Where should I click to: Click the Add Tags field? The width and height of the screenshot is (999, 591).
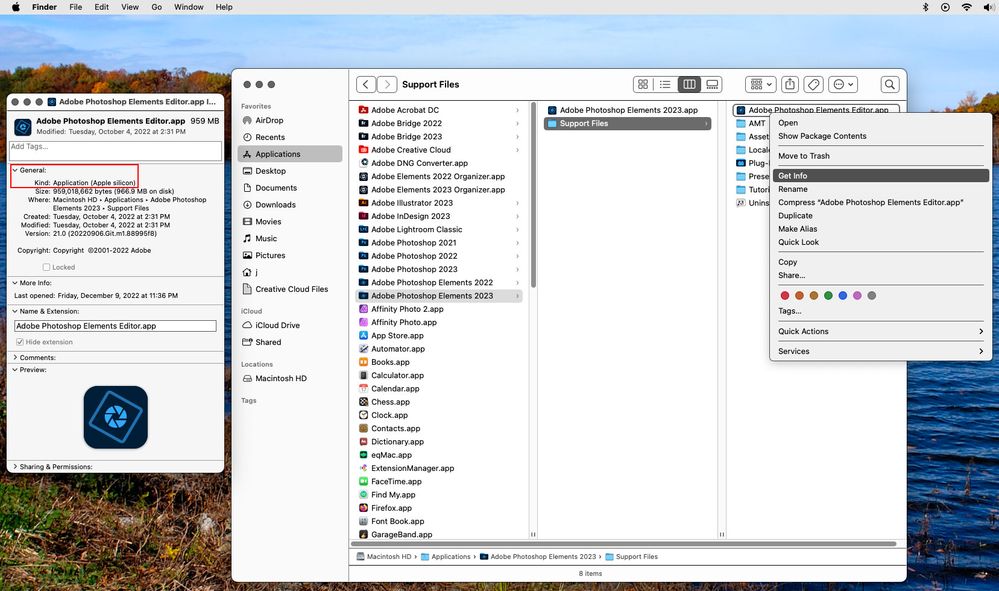coord(115,150)
